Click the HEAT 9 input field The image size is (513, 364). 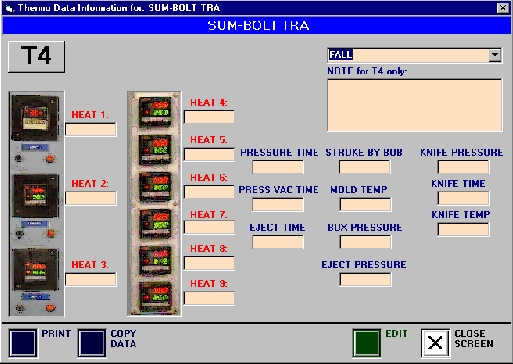(209, 298)
